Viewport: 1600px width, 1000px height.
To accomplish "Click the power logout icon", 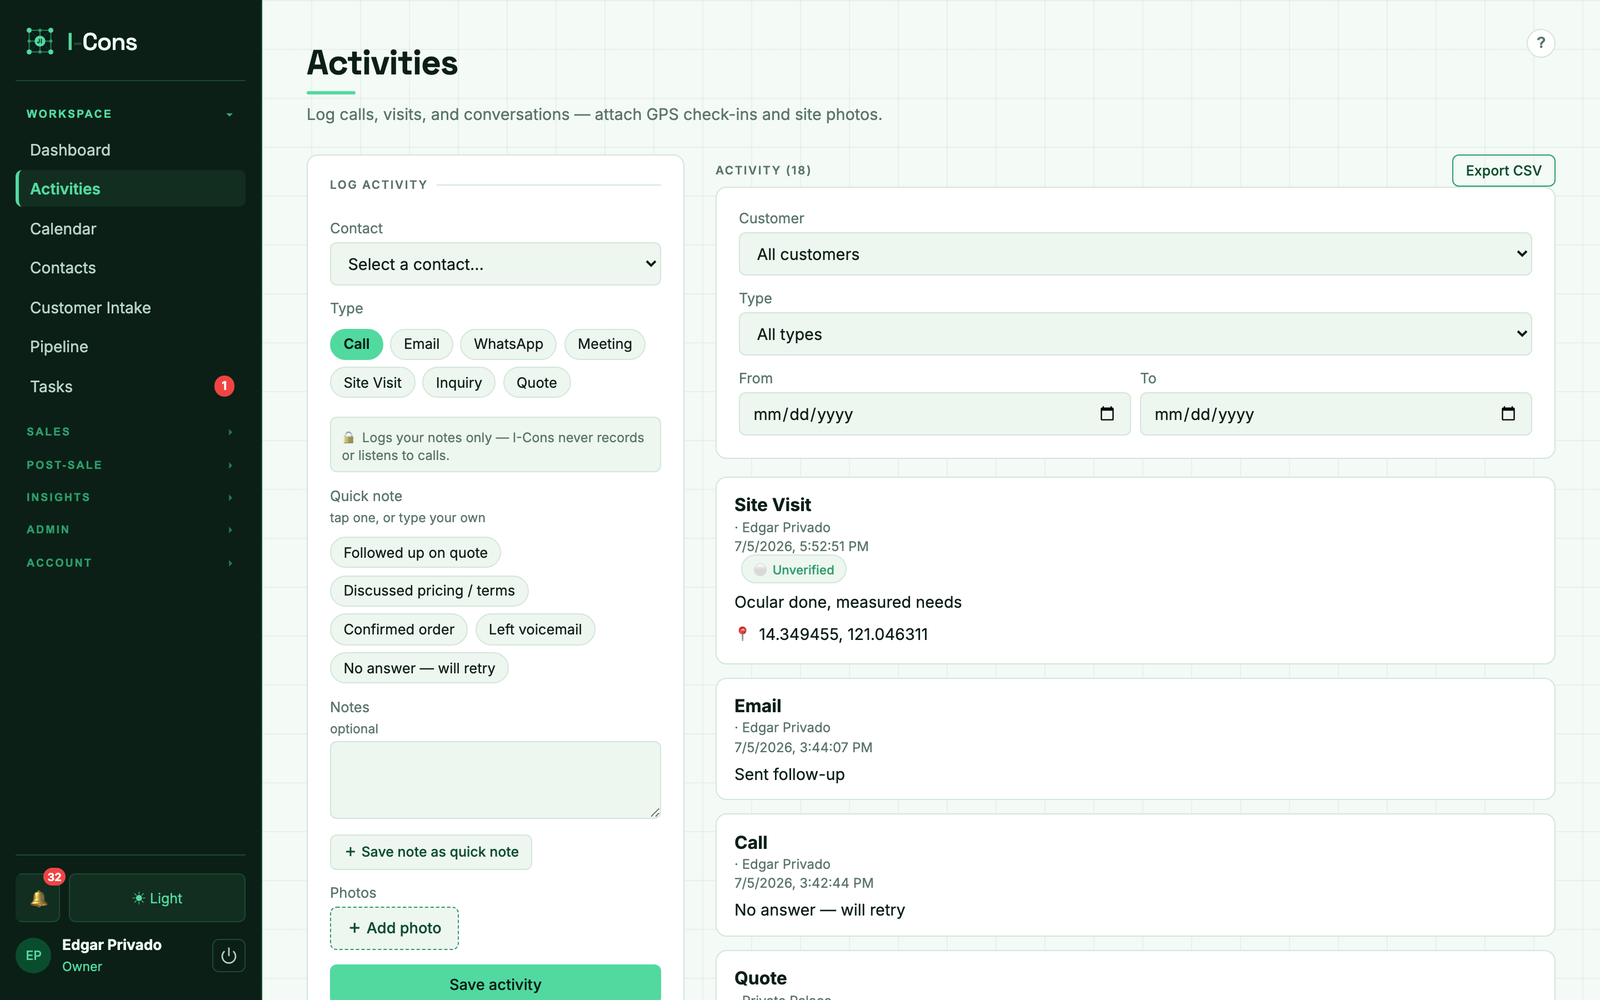I will pyautogui.click(x=228, y=955).
